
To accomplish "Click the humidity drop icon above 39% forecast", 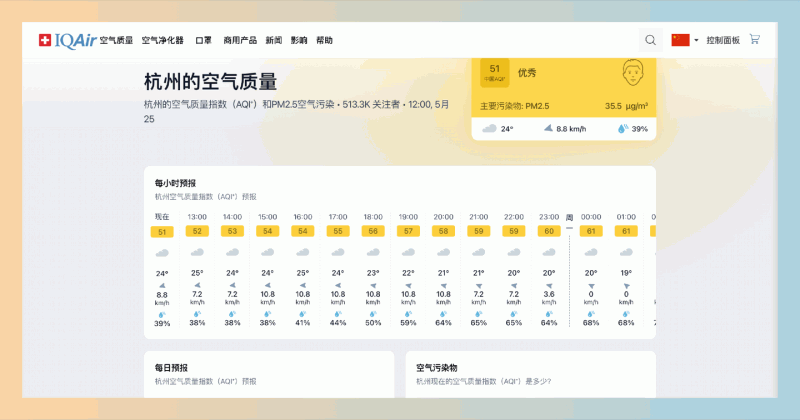I will (x=162, y=315).
